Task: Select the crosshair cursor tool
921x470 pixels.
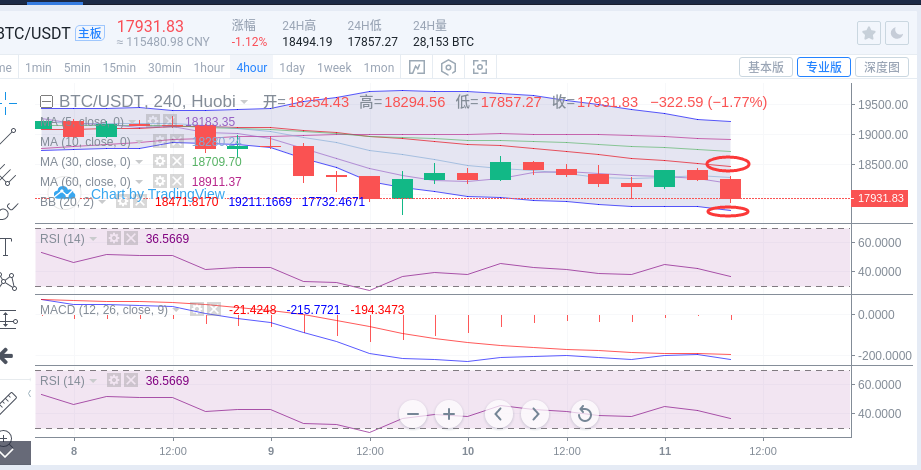Action: pyautogui.click(x=7, y=103)
